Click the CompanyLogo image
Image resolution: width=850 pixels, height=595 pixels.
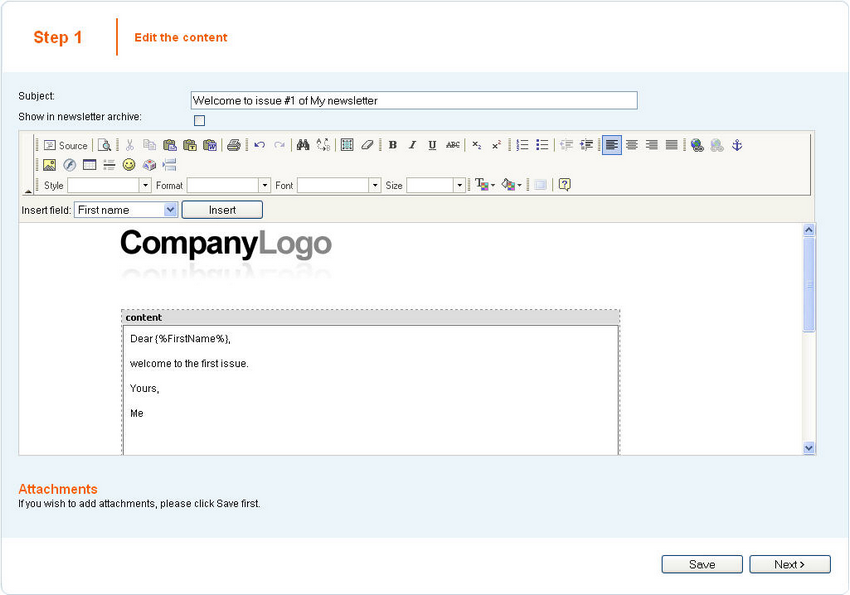click(x=226, y=254)
